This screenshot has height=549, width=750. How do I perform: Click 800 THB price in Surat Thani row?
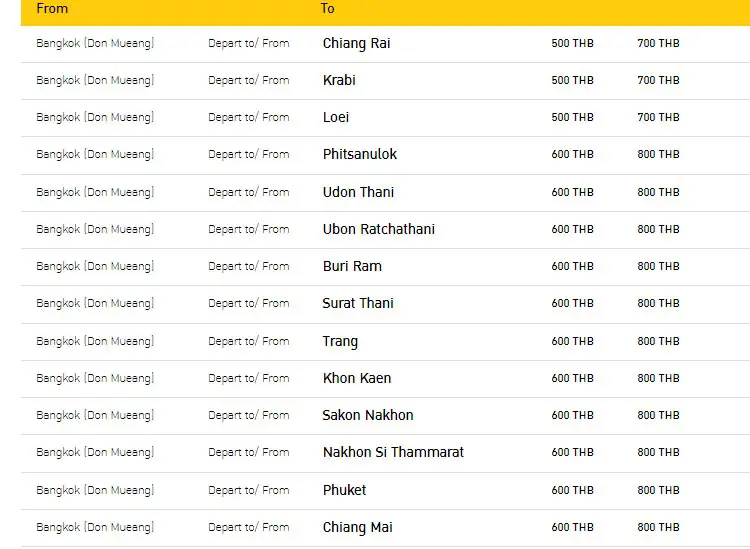pos(658,303)
